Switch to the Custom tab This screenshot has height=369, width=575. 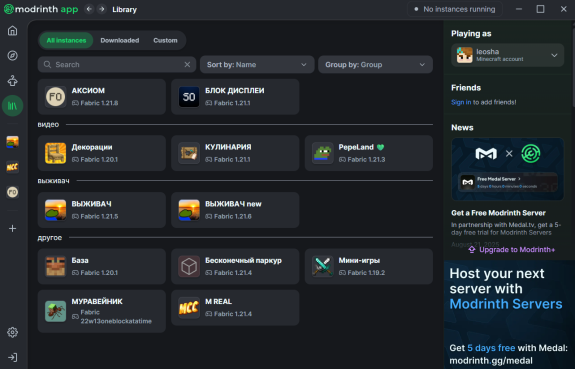click(165, 40)
